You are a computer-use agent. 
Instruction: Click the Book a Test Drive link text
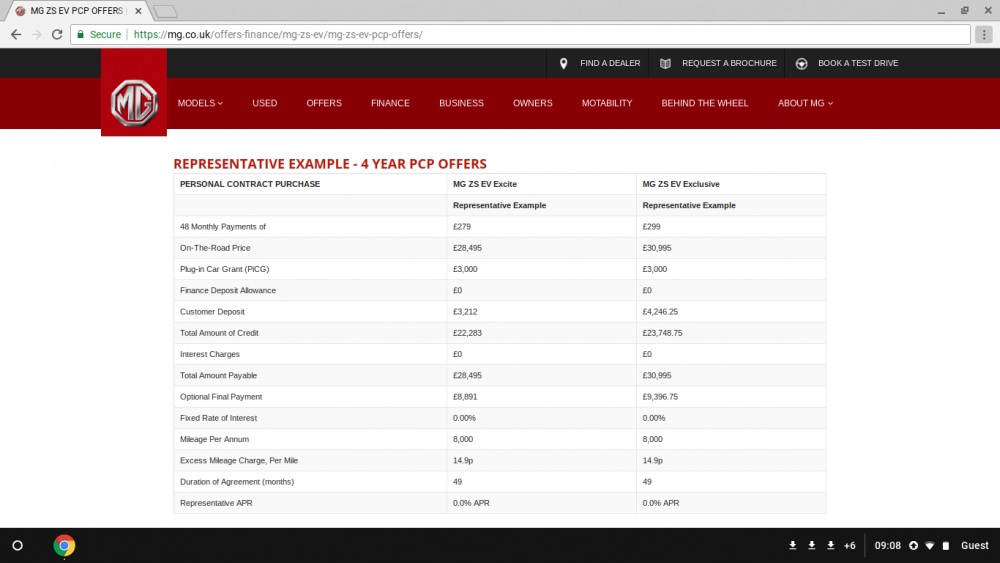point(858,63)
